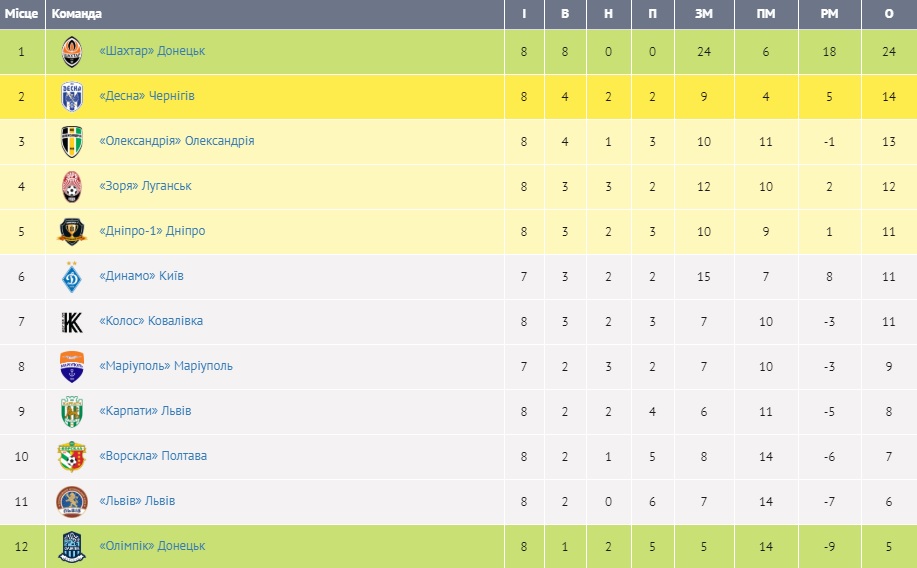Click the «РМ» goal difference header

tap(828, 14)
